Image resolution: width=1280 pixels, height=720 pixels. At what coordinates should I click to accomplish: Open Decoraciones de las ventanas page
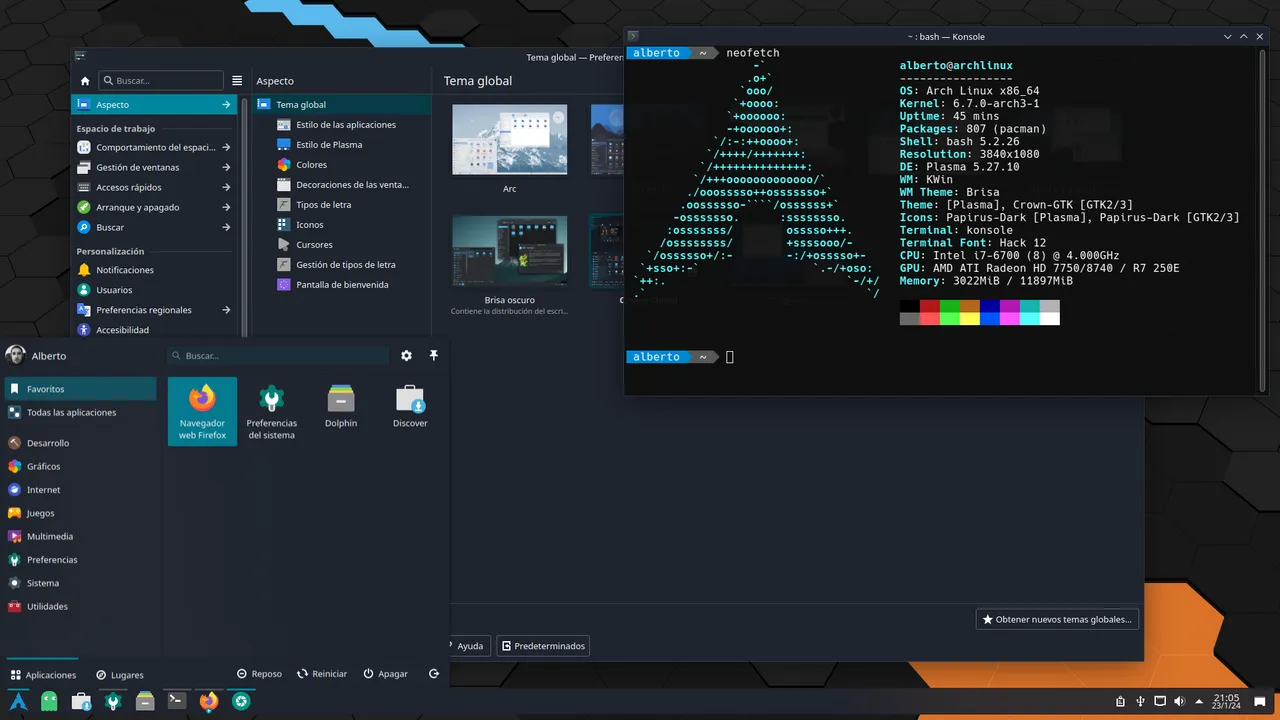[341, 184]
